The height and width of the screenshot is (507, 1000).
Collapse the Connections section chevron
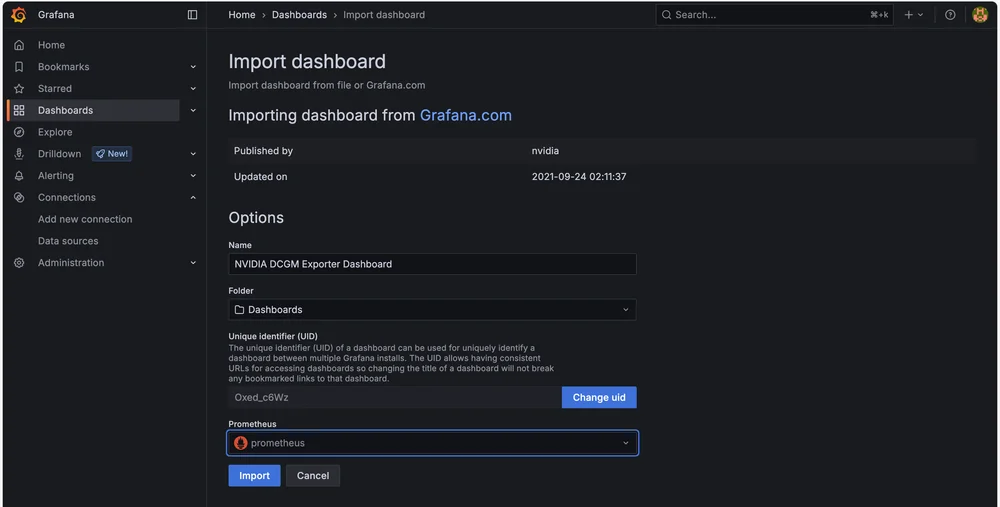[193, 198]
